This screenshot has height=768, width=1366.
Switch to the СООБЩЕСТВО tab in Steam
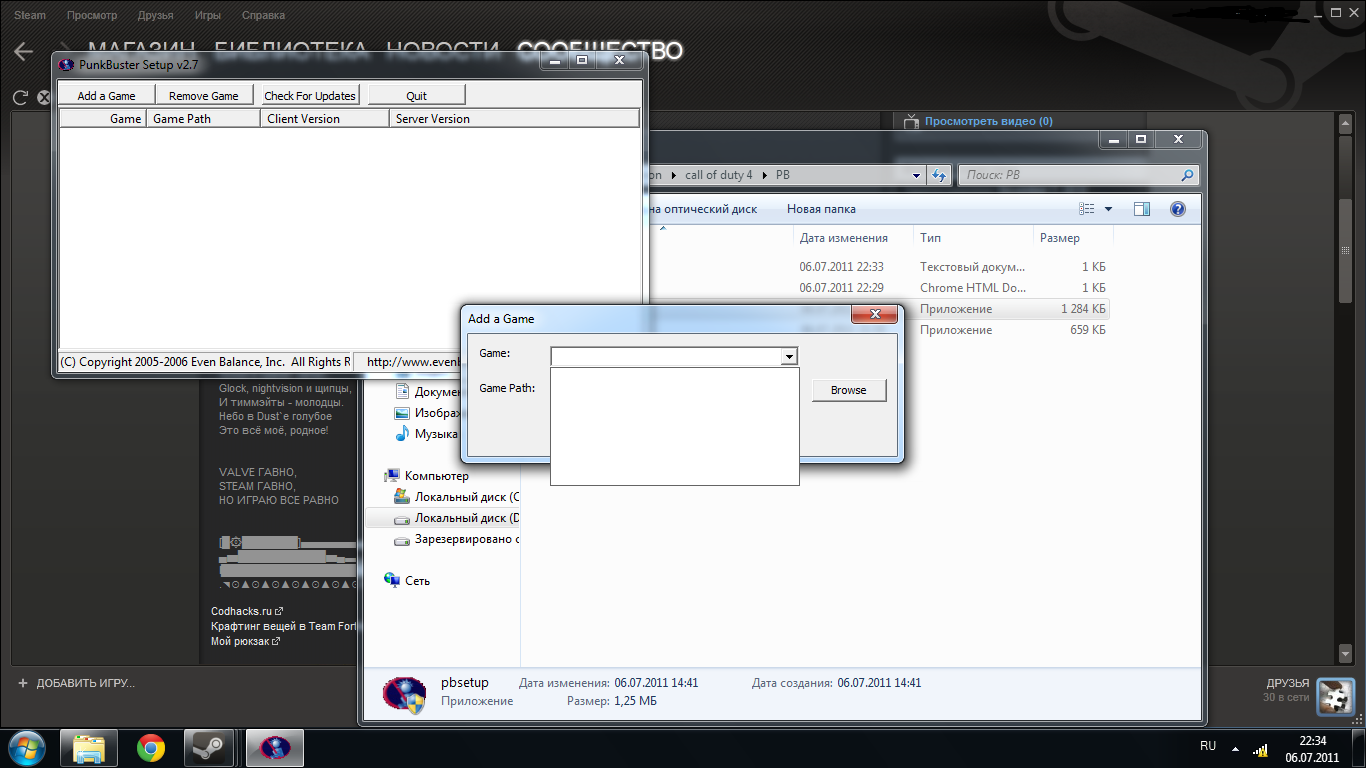pos(600,51)
